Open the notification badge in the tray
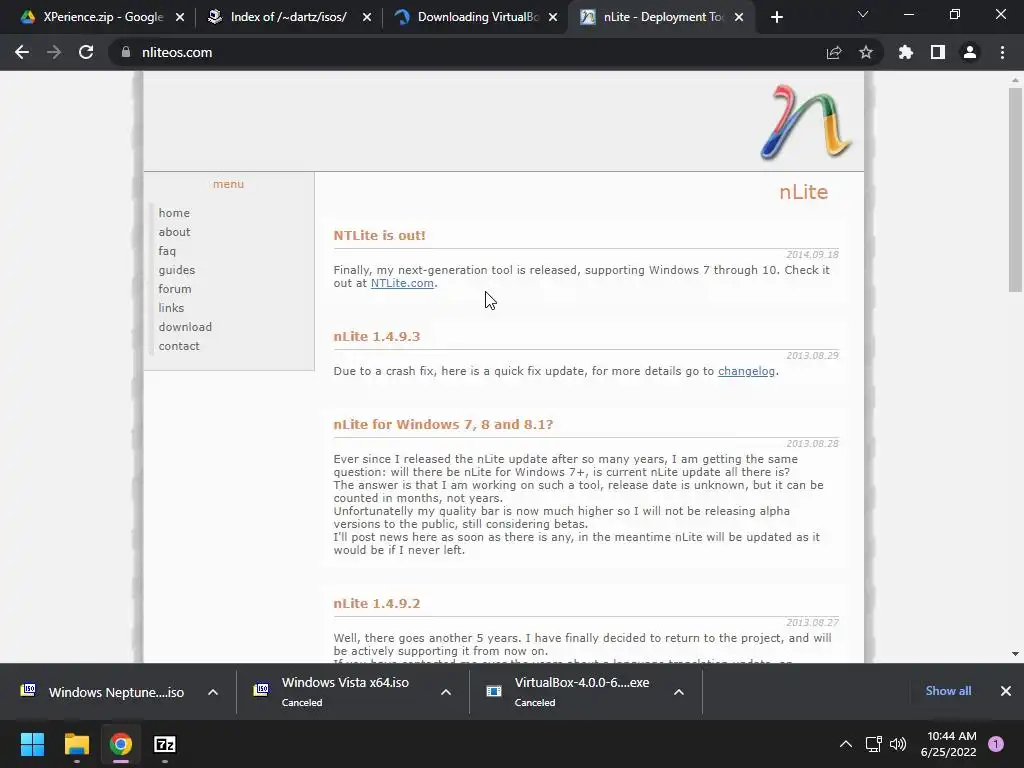Image resolution: width=1024 pixels, height=768 pixels. [x=996, y=744]
